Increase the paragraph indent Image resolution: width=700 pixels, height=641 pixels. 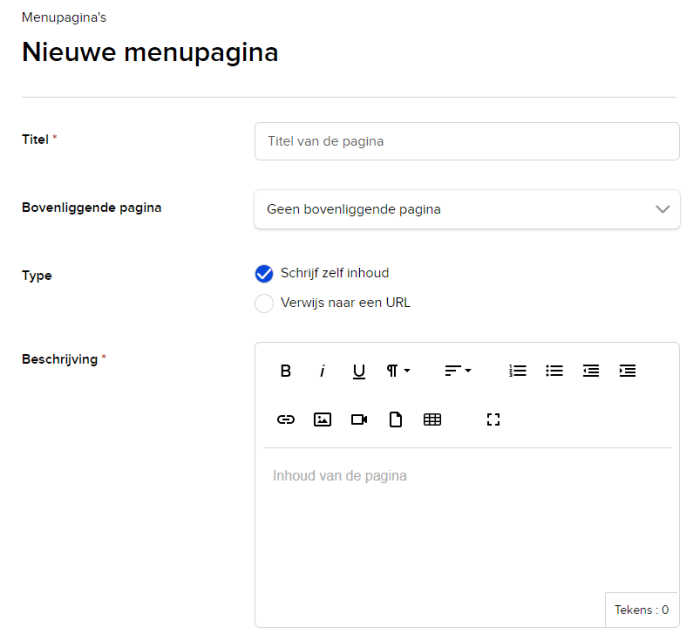coord(628,371)
